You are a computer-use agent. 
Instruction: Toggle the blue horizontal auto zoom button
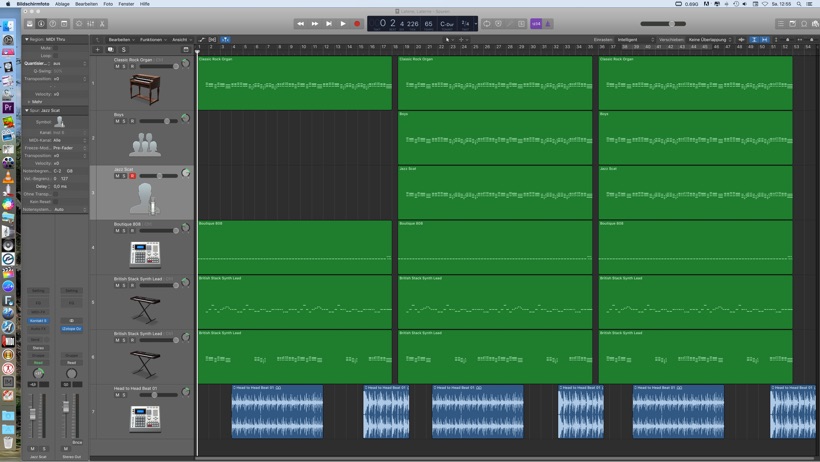(x=765, y=40)
